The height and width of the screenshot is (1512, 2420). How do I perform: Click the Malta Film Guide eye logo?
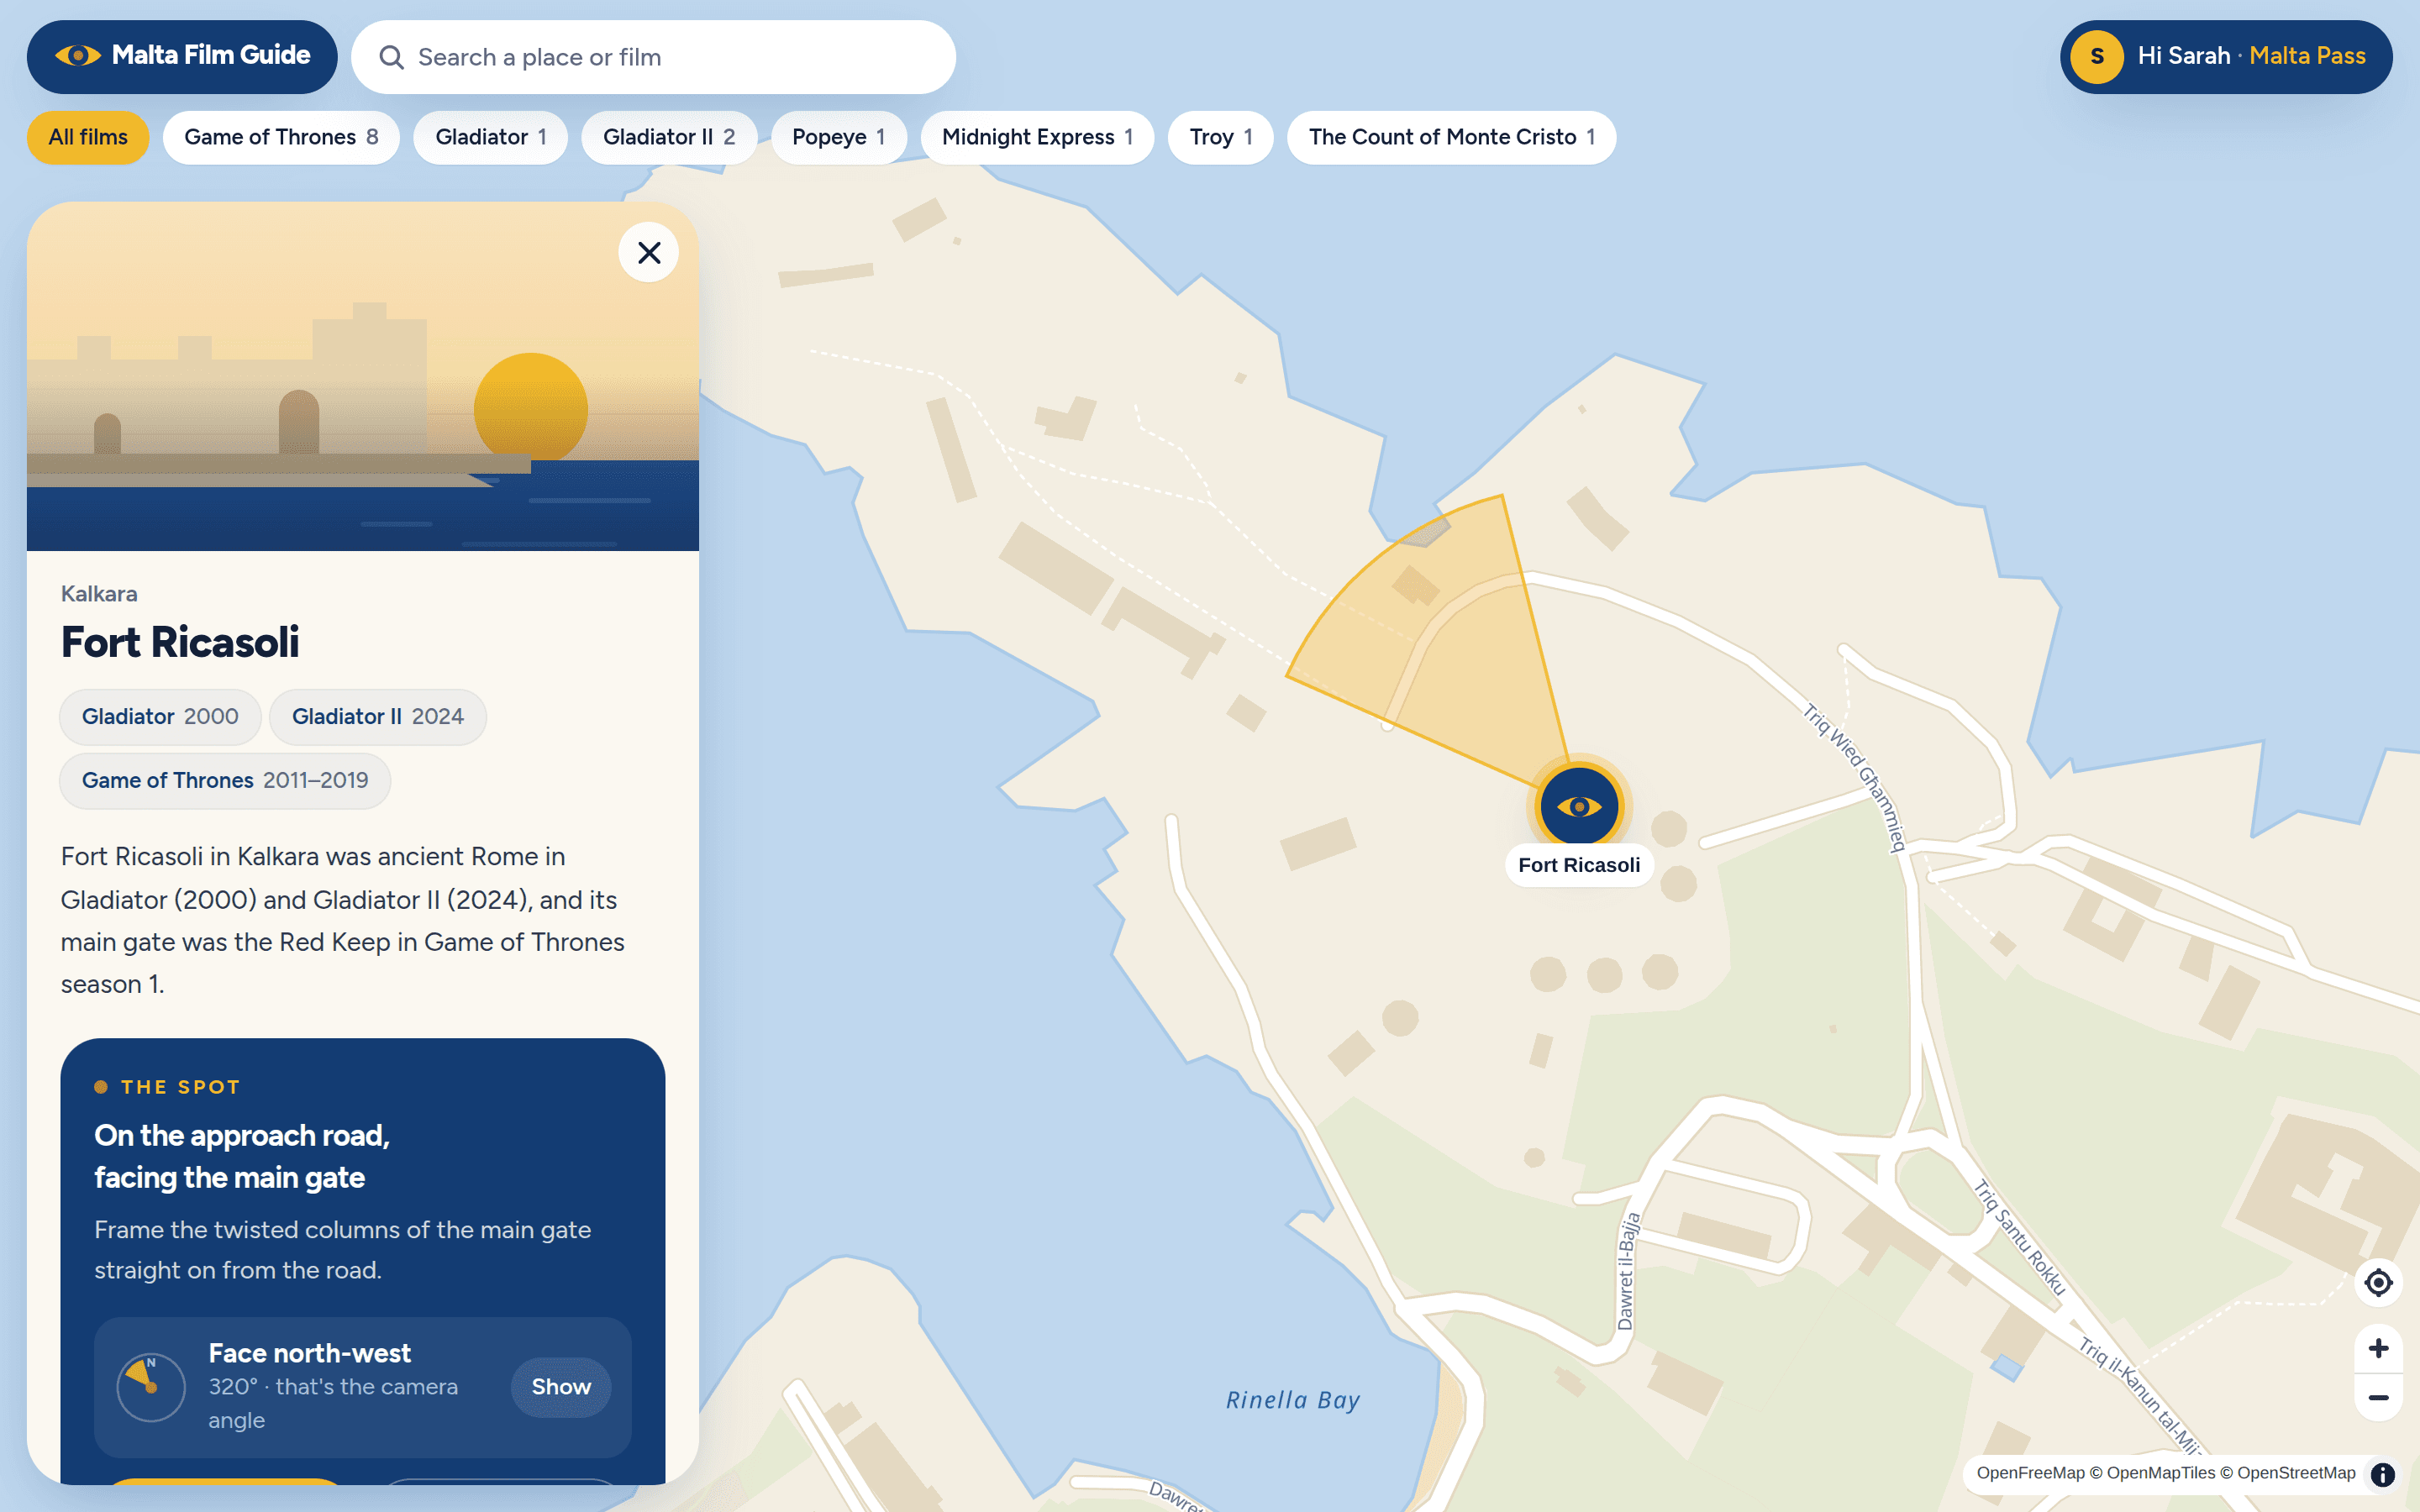[77, 56]
